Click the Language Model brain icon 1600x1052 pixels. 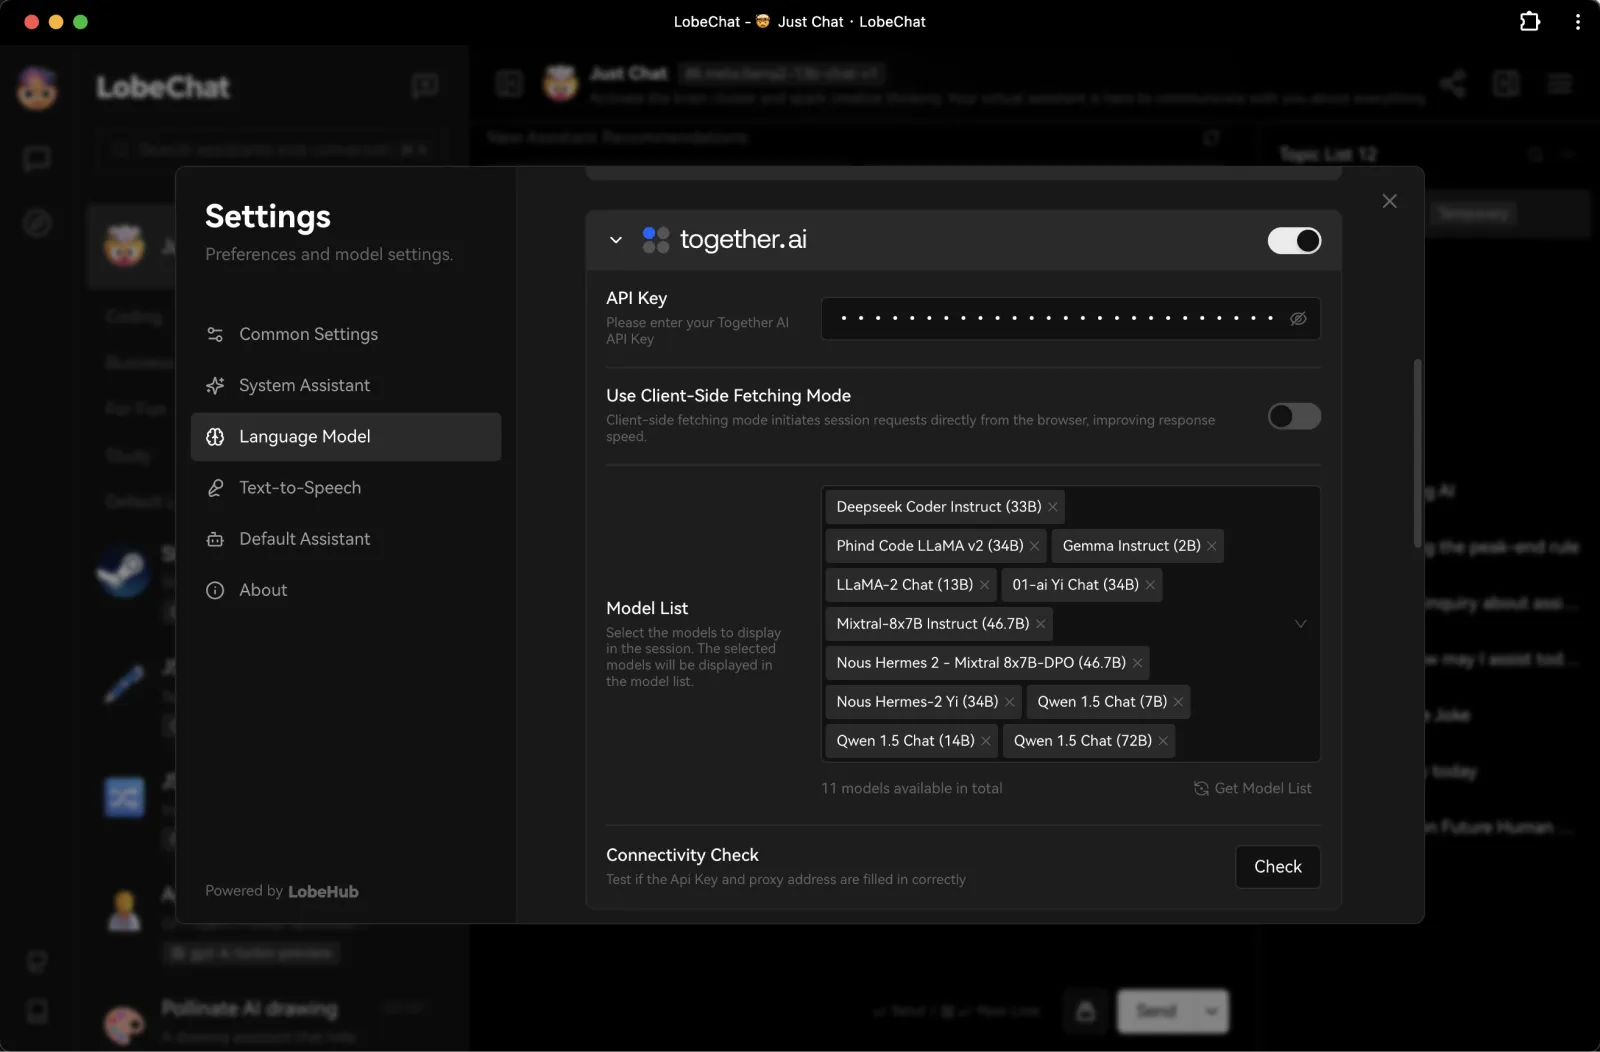coord(215,437)
